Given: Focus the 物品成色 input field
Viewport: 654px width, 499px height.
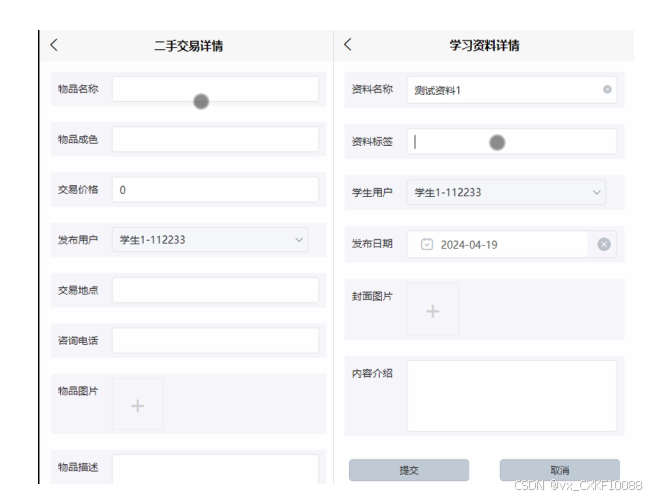Looking at the screenshot, I should pos(215,139).
